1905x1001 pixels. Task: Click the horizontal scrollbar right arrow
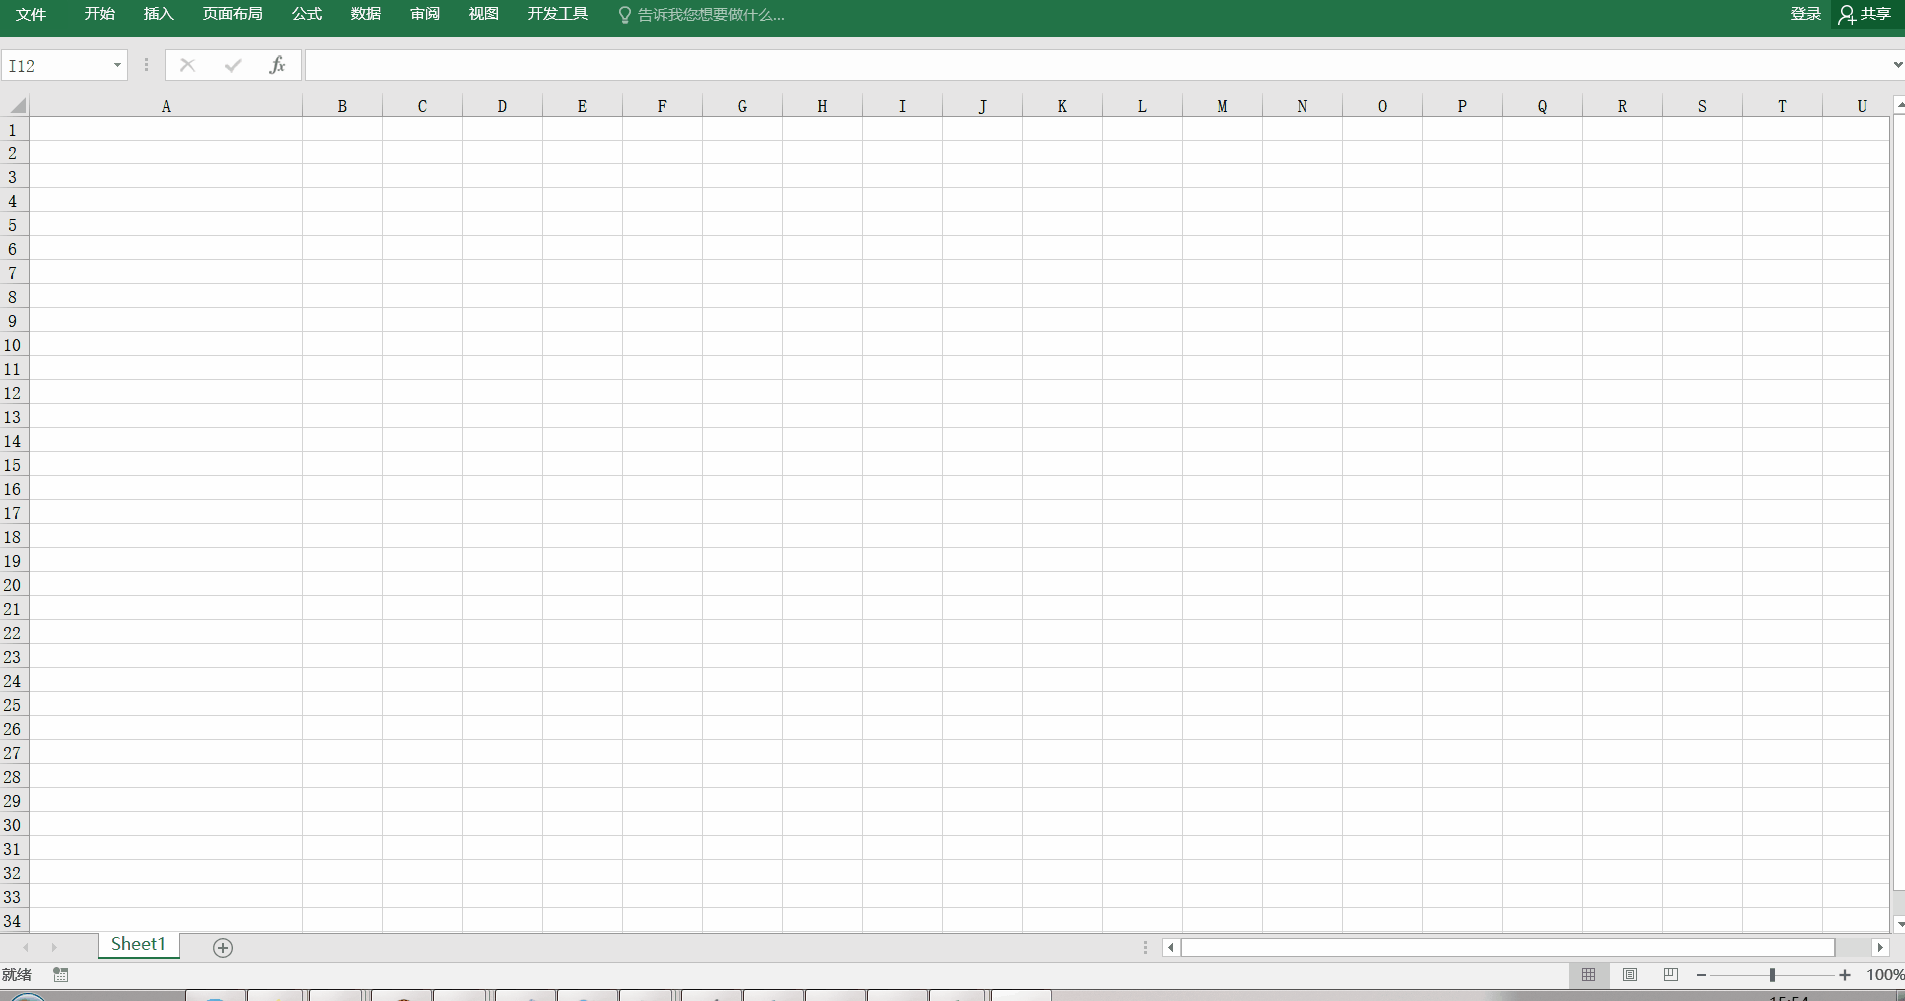coord(1880,947)
